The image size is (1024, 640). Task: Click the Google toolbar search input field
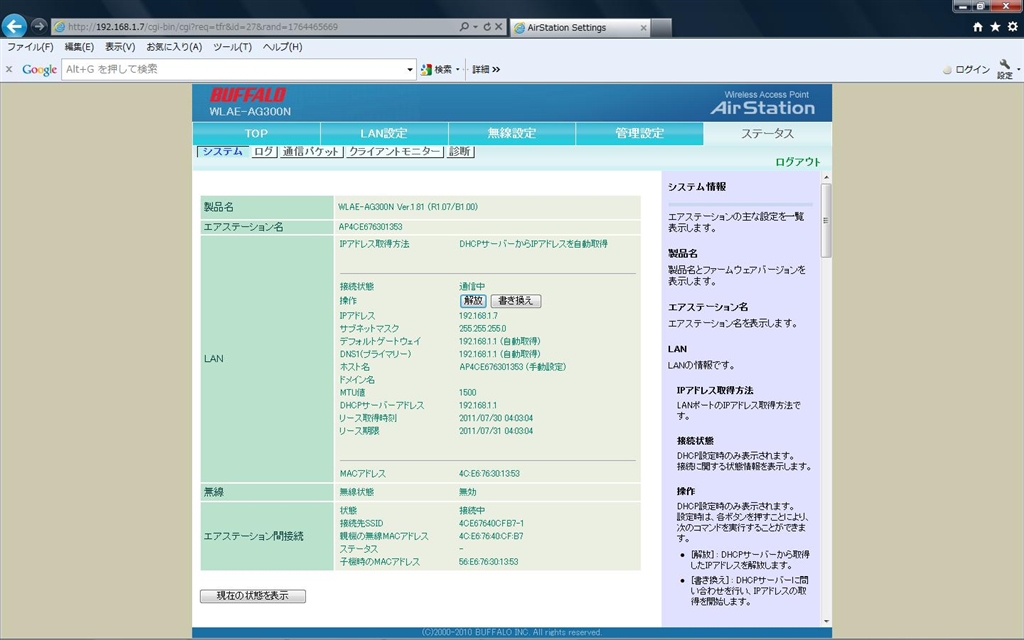point(235,69)
